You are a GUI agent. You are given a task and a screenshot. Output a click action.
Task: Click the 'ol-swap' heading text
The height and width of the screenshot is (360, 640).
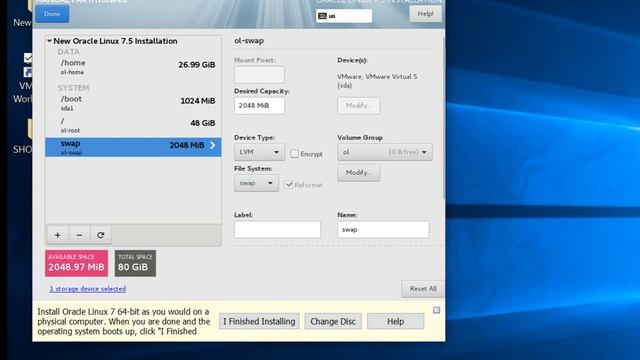coord(249,41)
